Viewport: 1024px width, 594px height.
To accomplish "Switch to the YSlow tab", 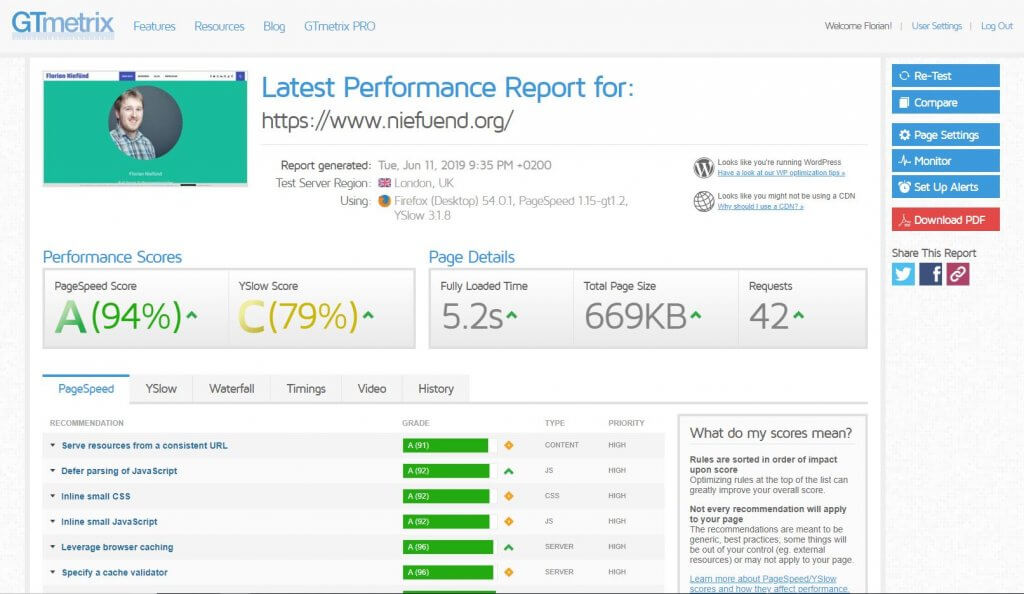I will point(161,388).
